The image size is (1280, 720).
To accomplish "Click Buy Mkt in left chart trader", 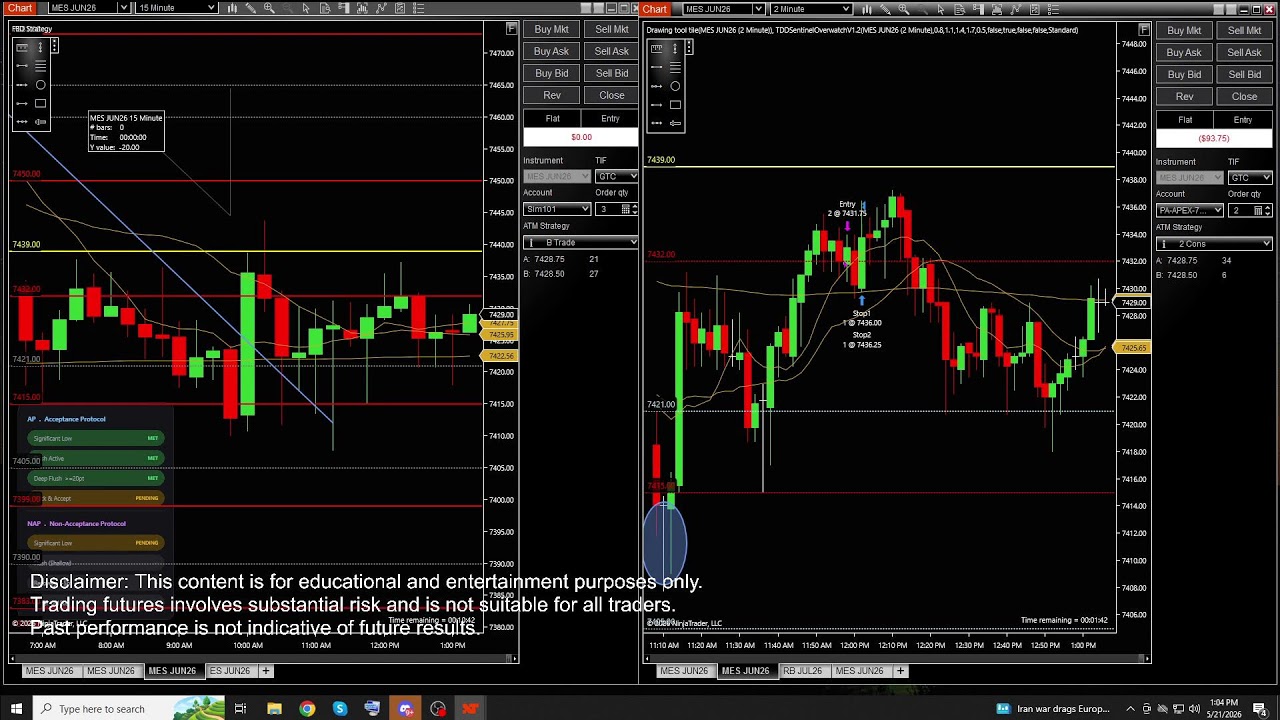I will coord(551,30).
